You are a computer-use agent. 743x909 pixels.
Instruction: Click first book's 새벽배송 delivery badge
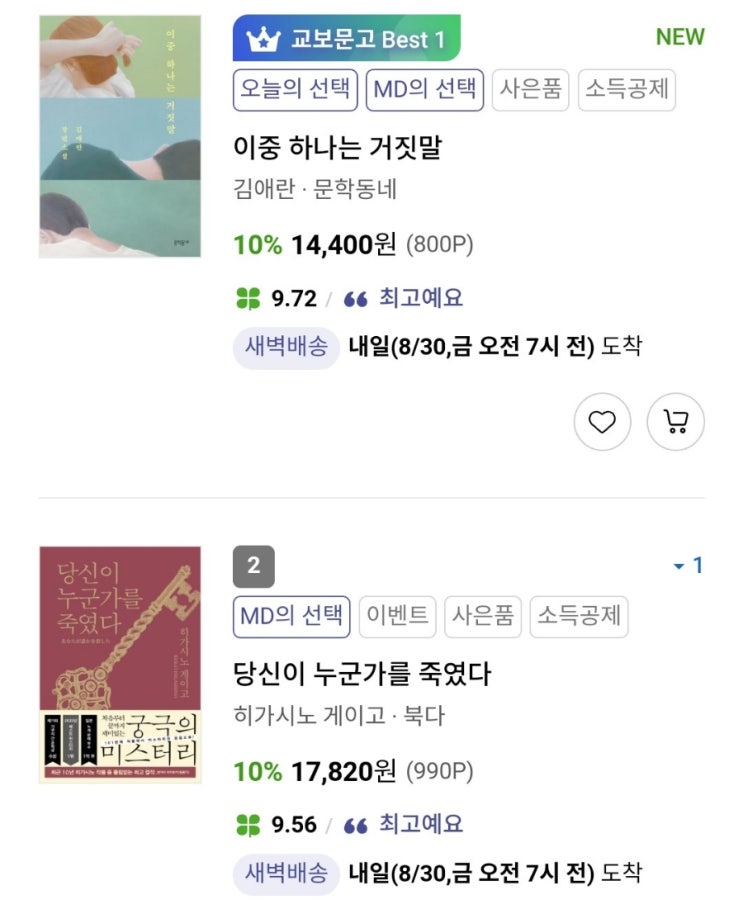pyautogui.click(x=286, y=347)
